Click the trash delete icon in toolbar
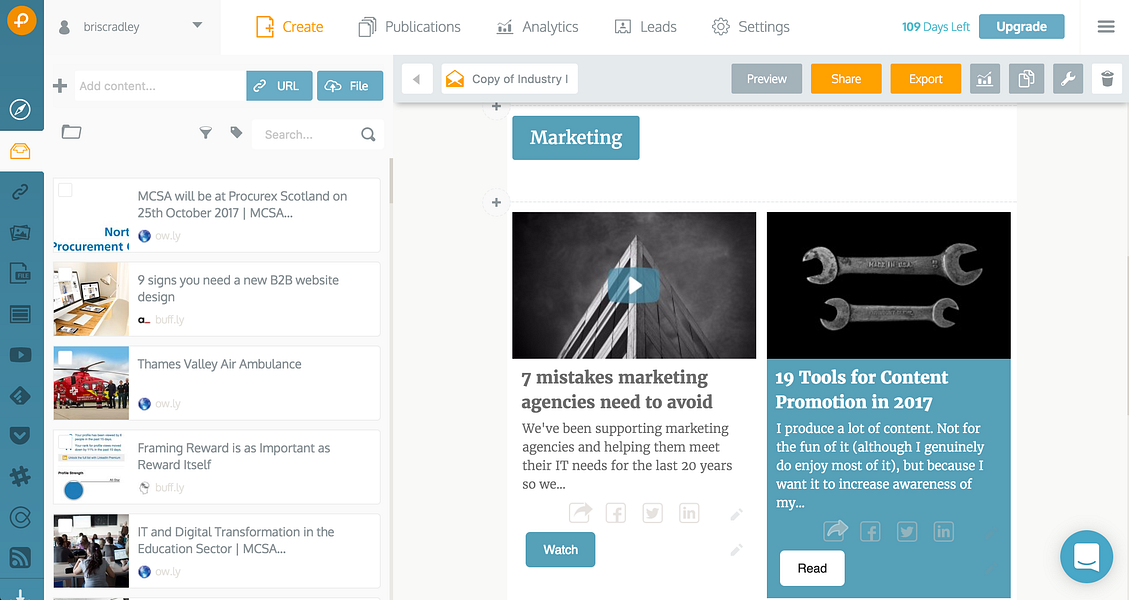The width and height of the screenshot is (1129, 600). coord(1107,79)
